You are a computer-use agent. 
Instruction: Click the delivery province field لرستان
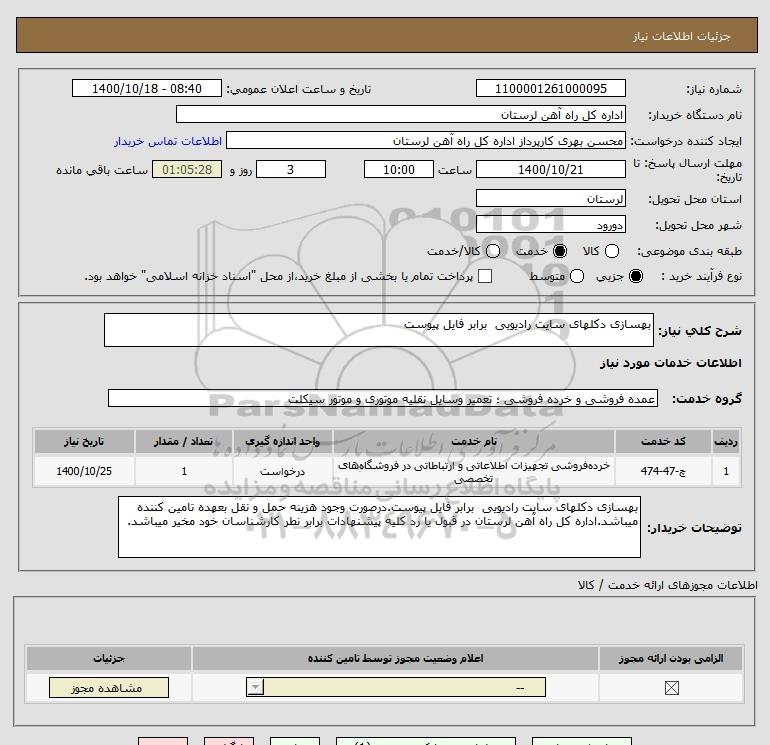[550, 198]
